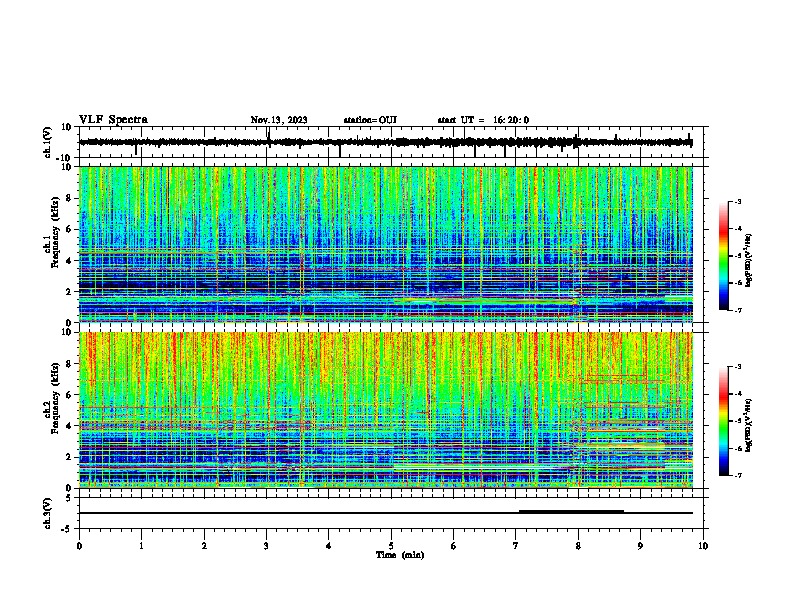Click the "8" tick on the Time axis

point(578,546)
